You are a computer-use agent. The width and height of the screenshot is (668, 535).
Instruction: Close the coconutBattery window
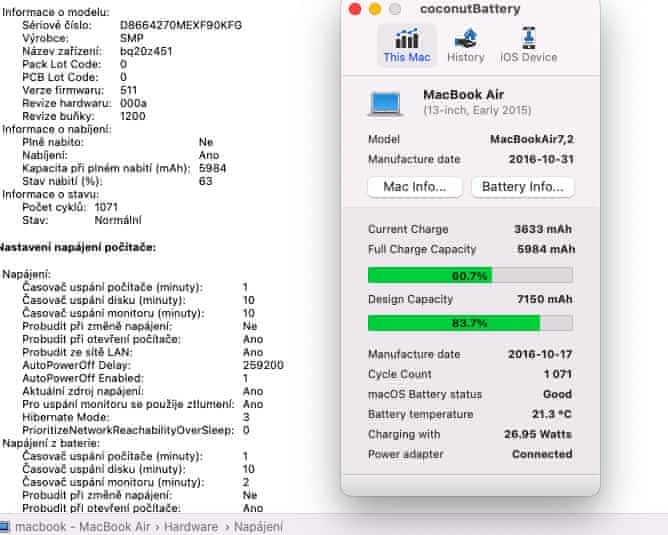click(355, 9)
